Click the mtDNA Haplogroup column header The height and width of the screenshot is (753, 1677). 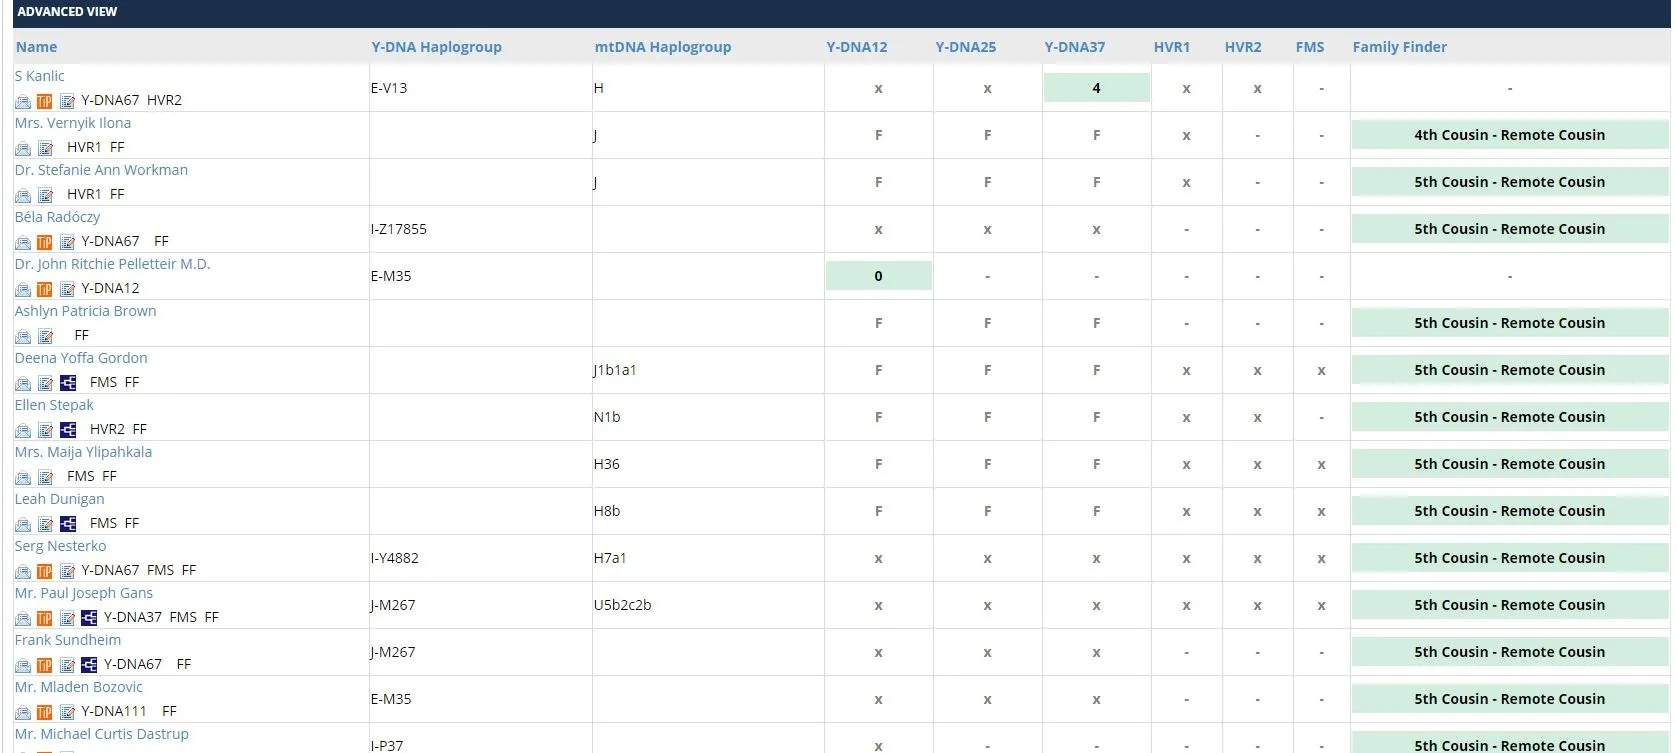coord(662,47)
